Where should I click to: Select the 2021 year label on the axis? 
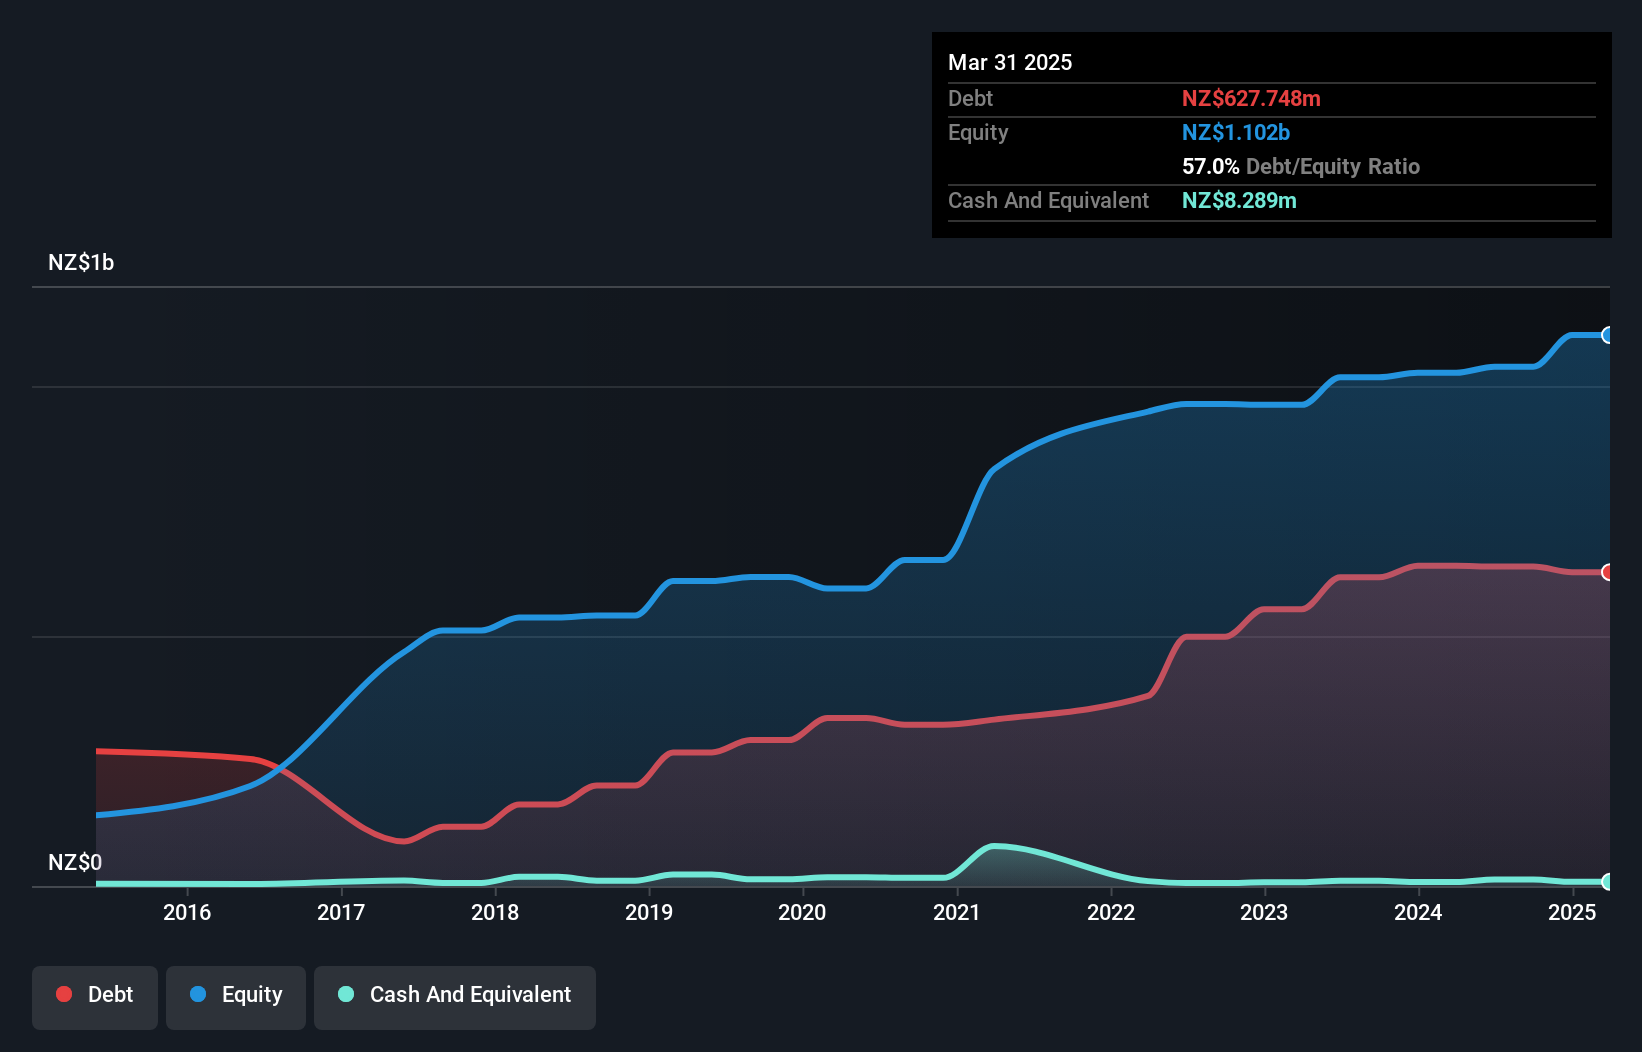957,912
